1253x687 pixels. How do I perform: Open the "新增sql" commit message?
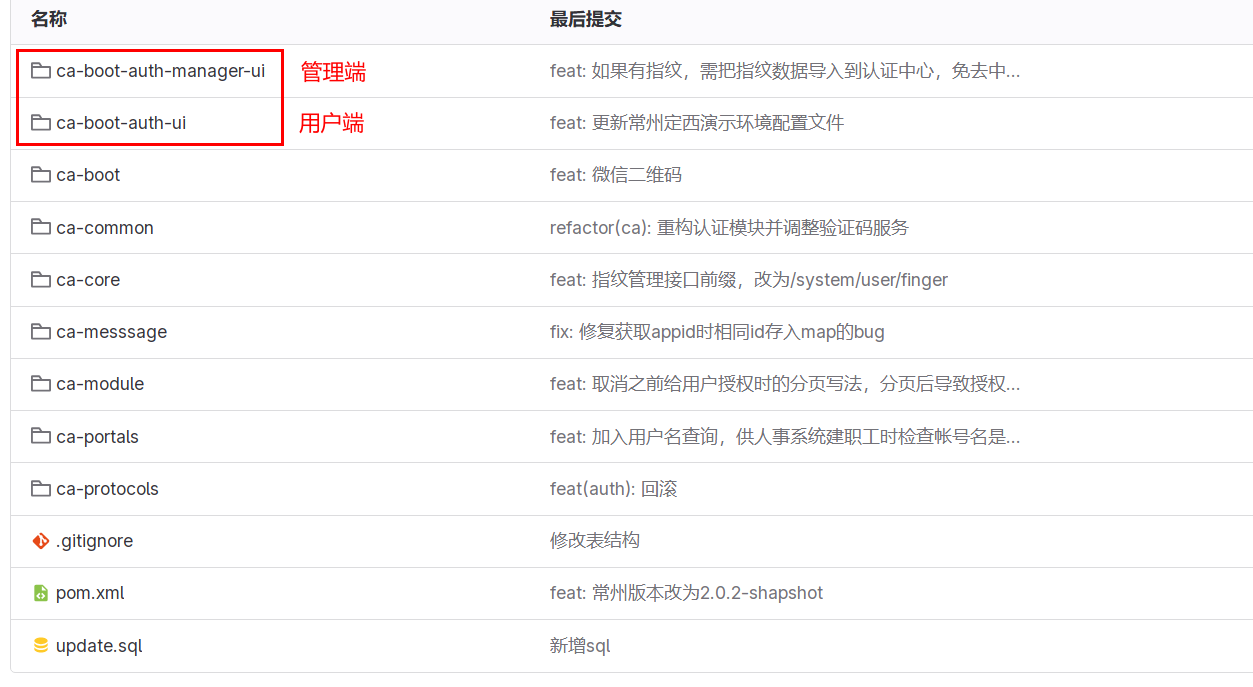(579, 646)
